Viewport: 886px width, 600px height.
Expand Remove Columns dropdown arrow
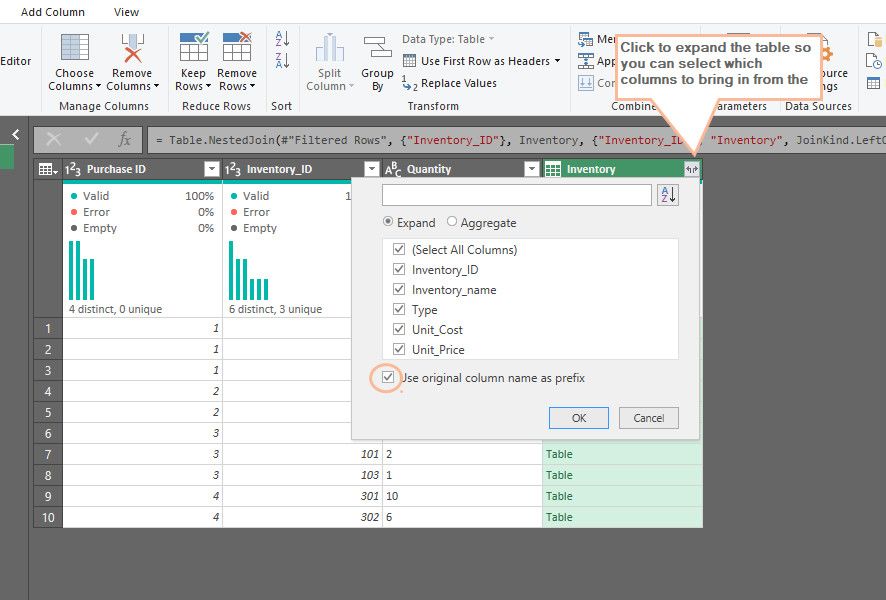click(157, 86)
